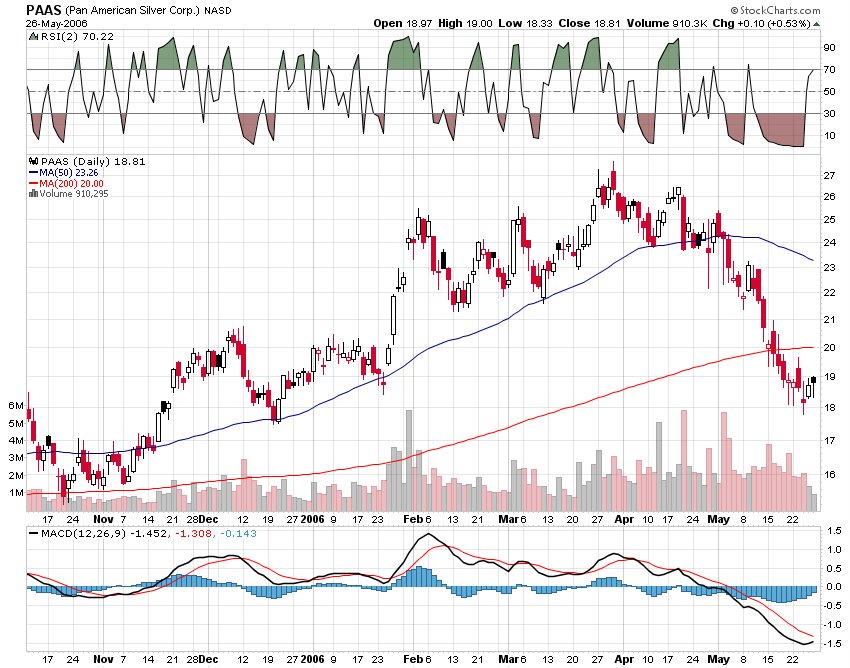This screenshot has height=668, width=850.
Task: Click the company name (Pan American Silver Corp.)
Action: (x=132, y=10)
